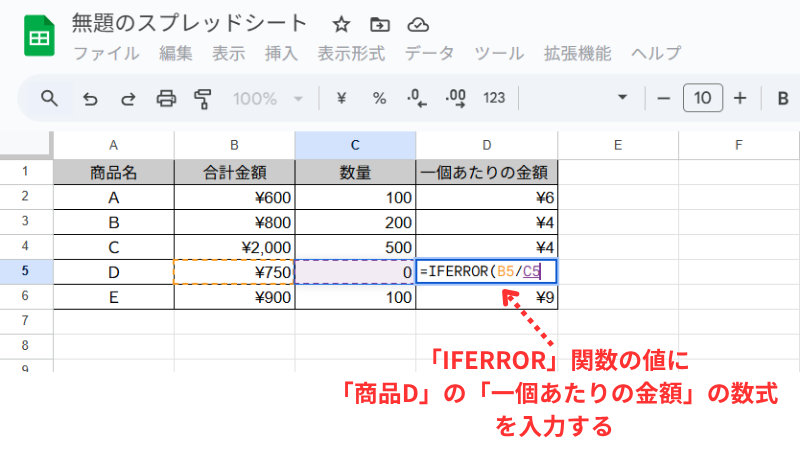This screenshot has width=800, height=450.
Task: Click the font size field showing 10
Action: (702, 98)
